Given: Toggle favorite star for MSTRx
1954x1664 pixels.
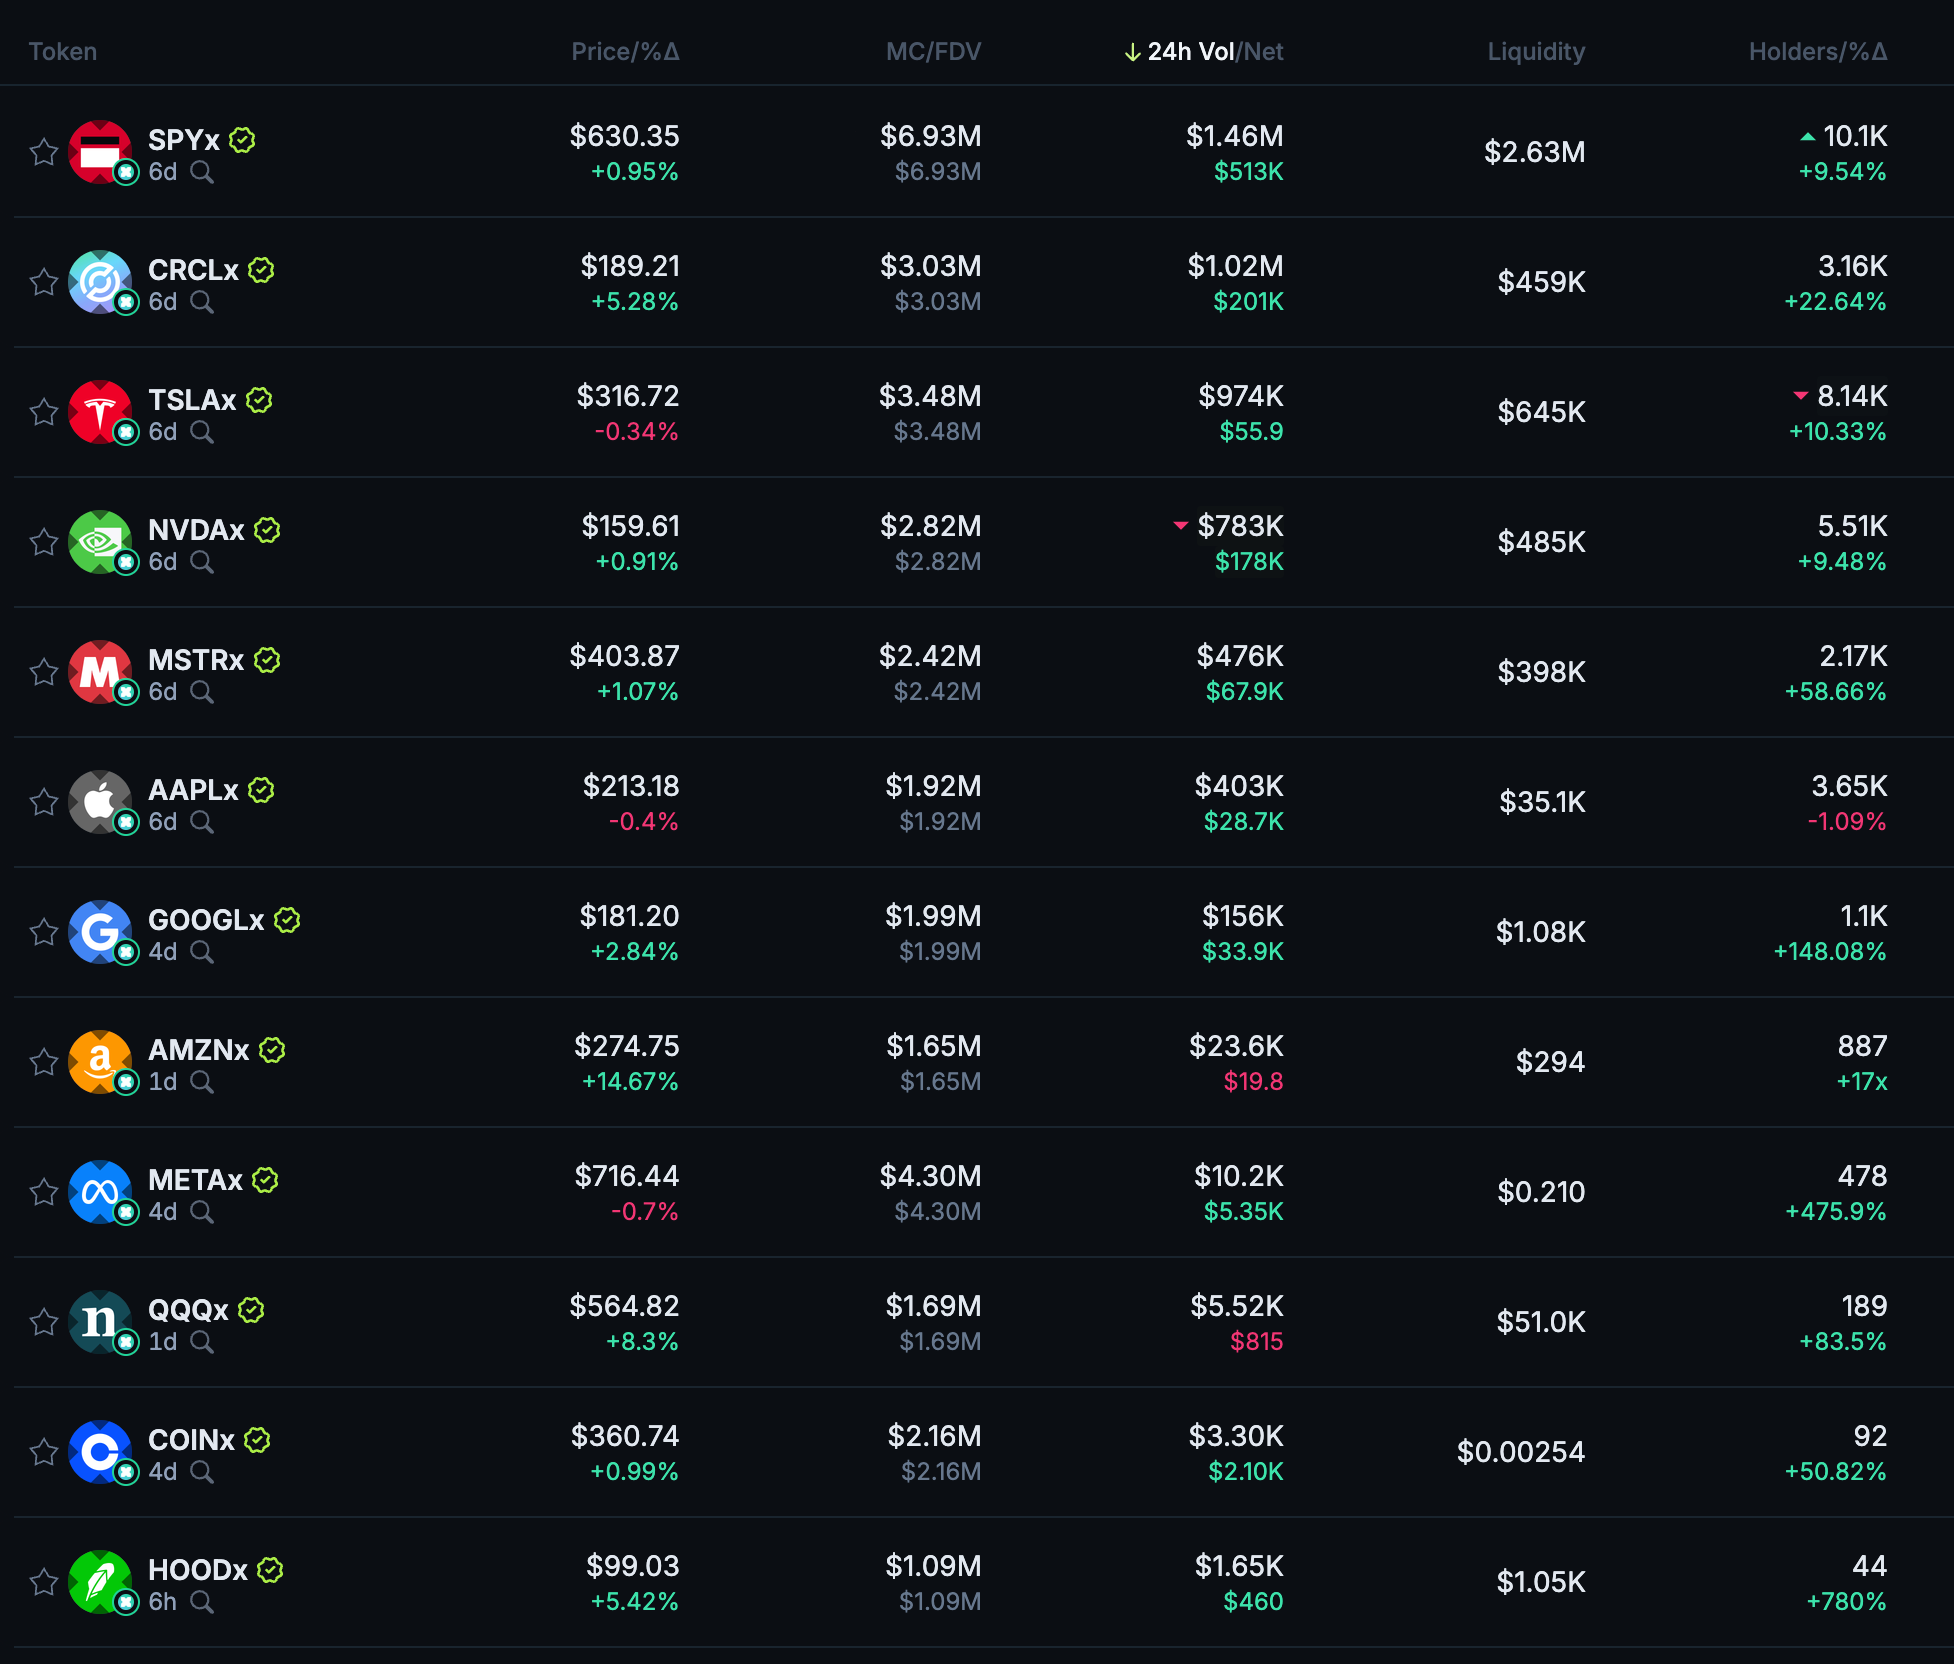Looking at the screenshot, I should point(43,672).
